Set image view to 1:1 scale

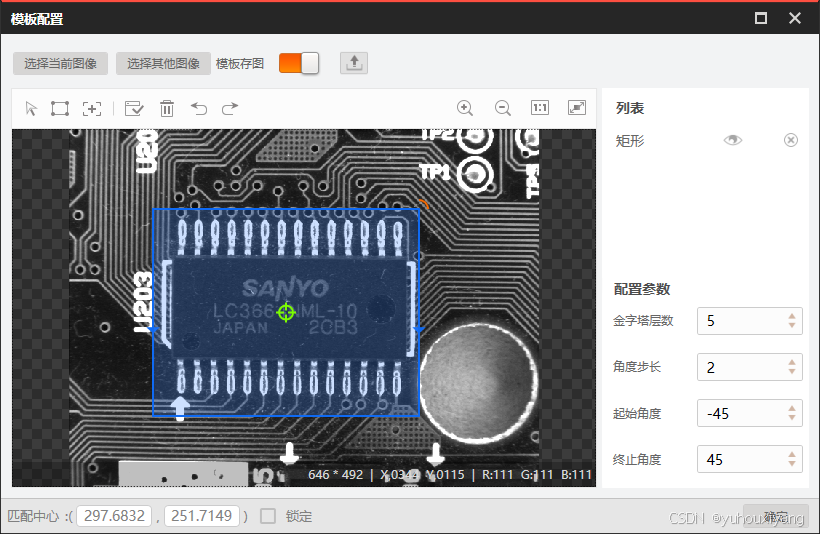pos(540,108)
